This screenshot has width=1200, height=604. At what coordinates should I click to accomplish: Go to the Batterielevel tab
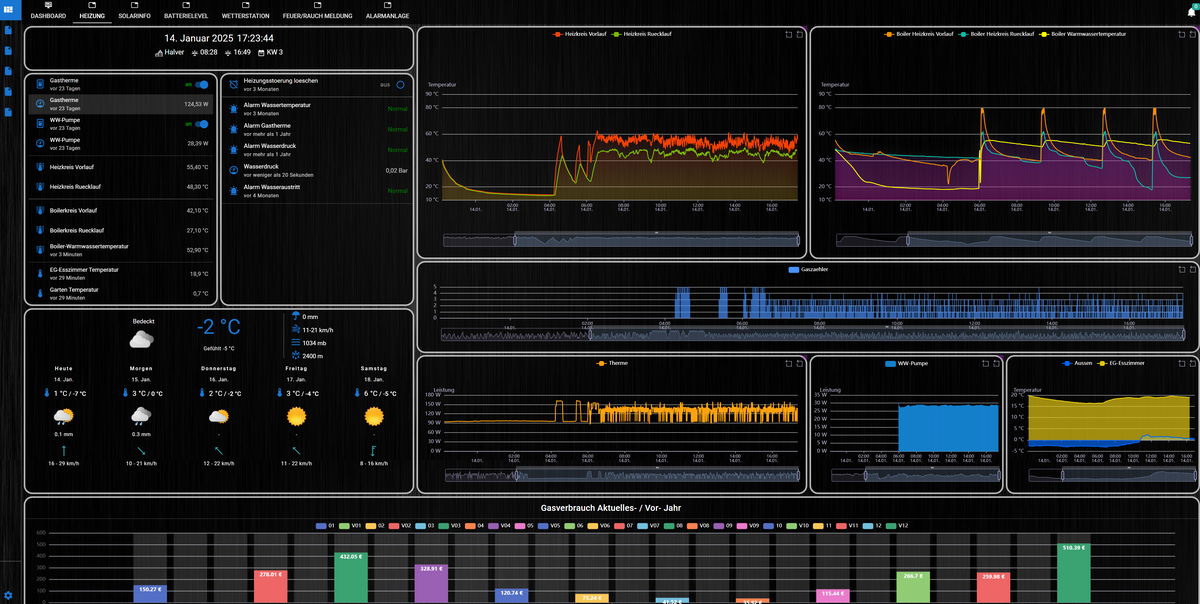coord(185,12)
